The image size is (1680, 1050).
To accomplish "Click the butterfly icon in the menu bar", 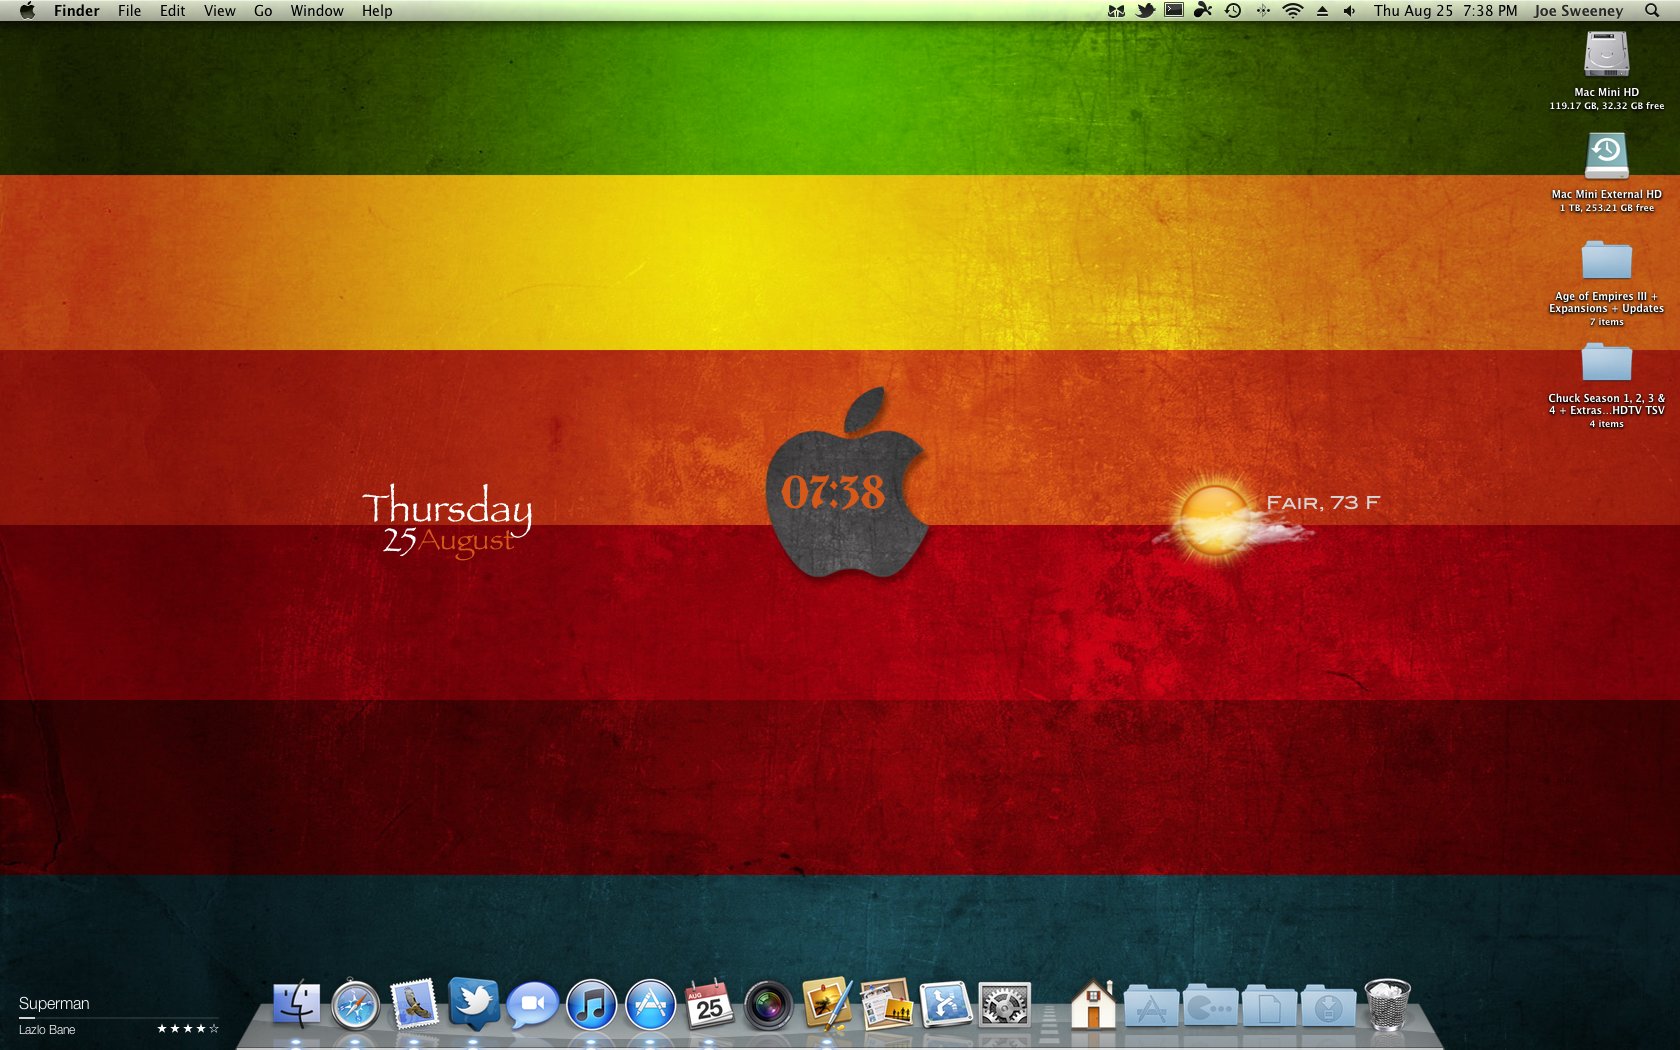I will click(x=1116, y=11).
